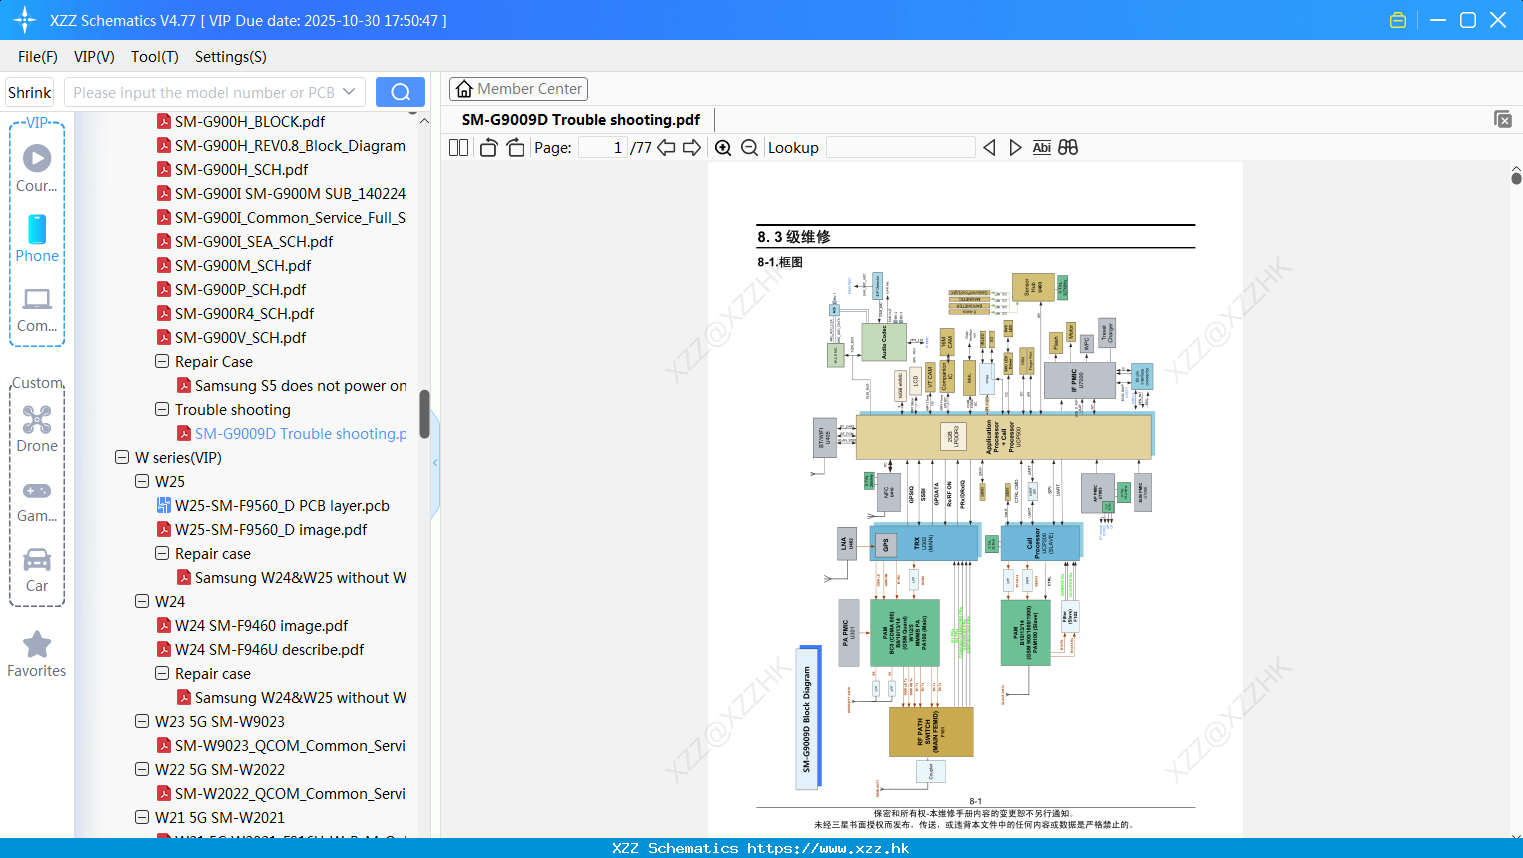The height and width of the screenshot is (858, 1523).
Task: Open the model number dropdown arrow
Action: pos(349,92)
